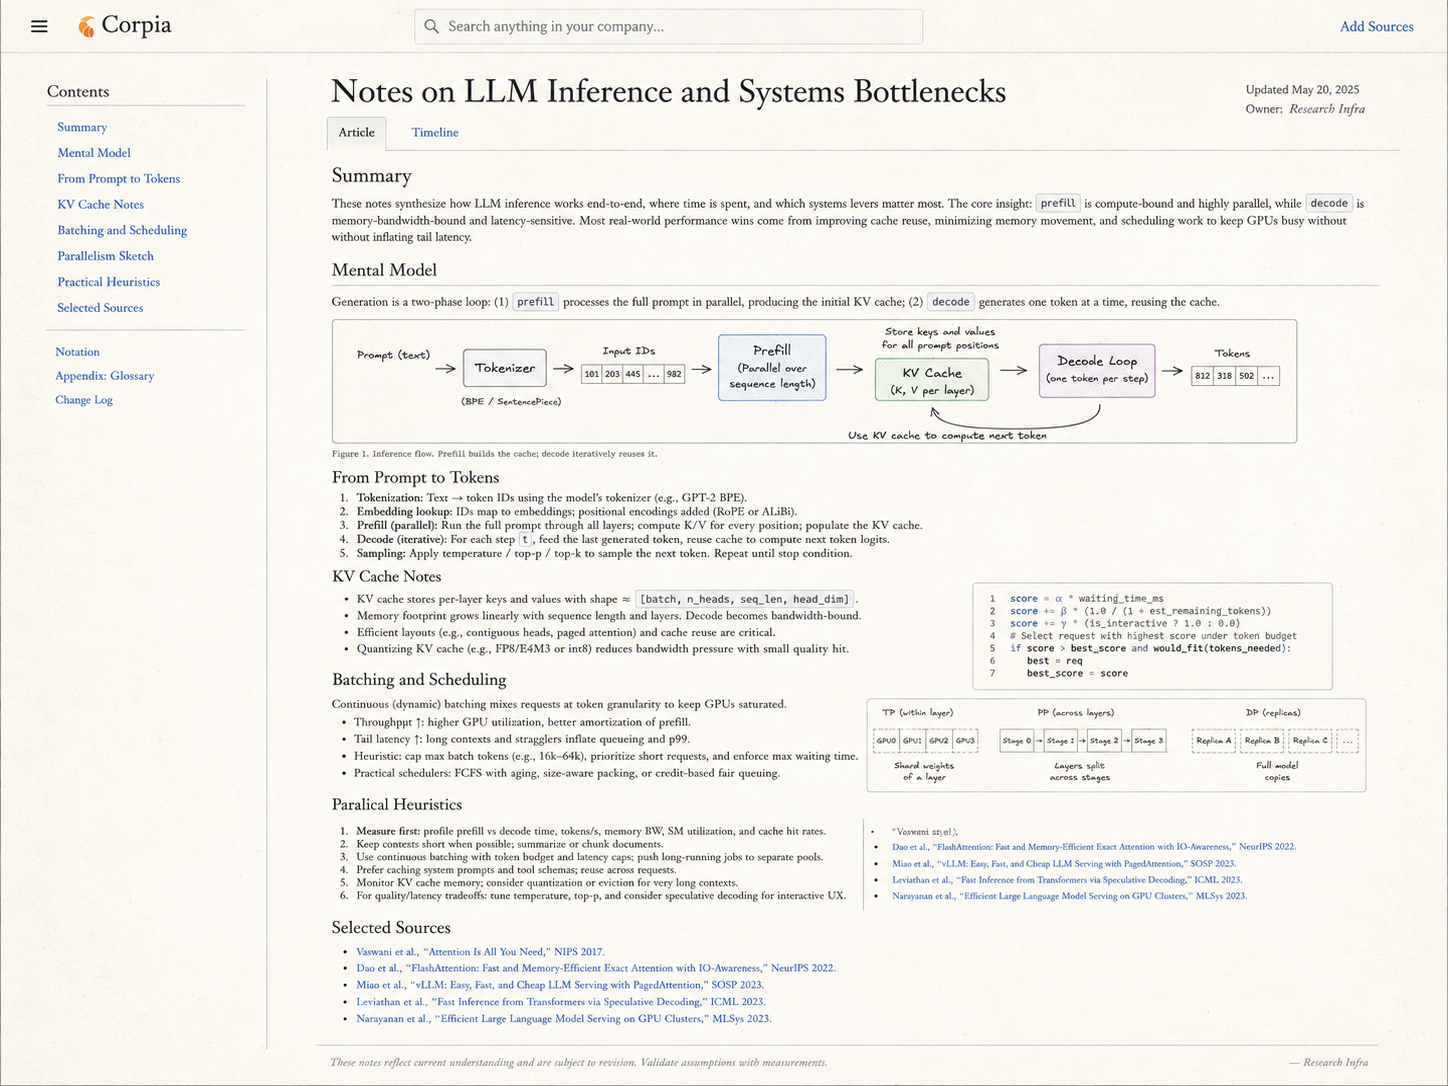Viewport: 1448px width, 1086px height.
Task: Open Batching and Scheduling contents link
Action: [x=122, y=230]
